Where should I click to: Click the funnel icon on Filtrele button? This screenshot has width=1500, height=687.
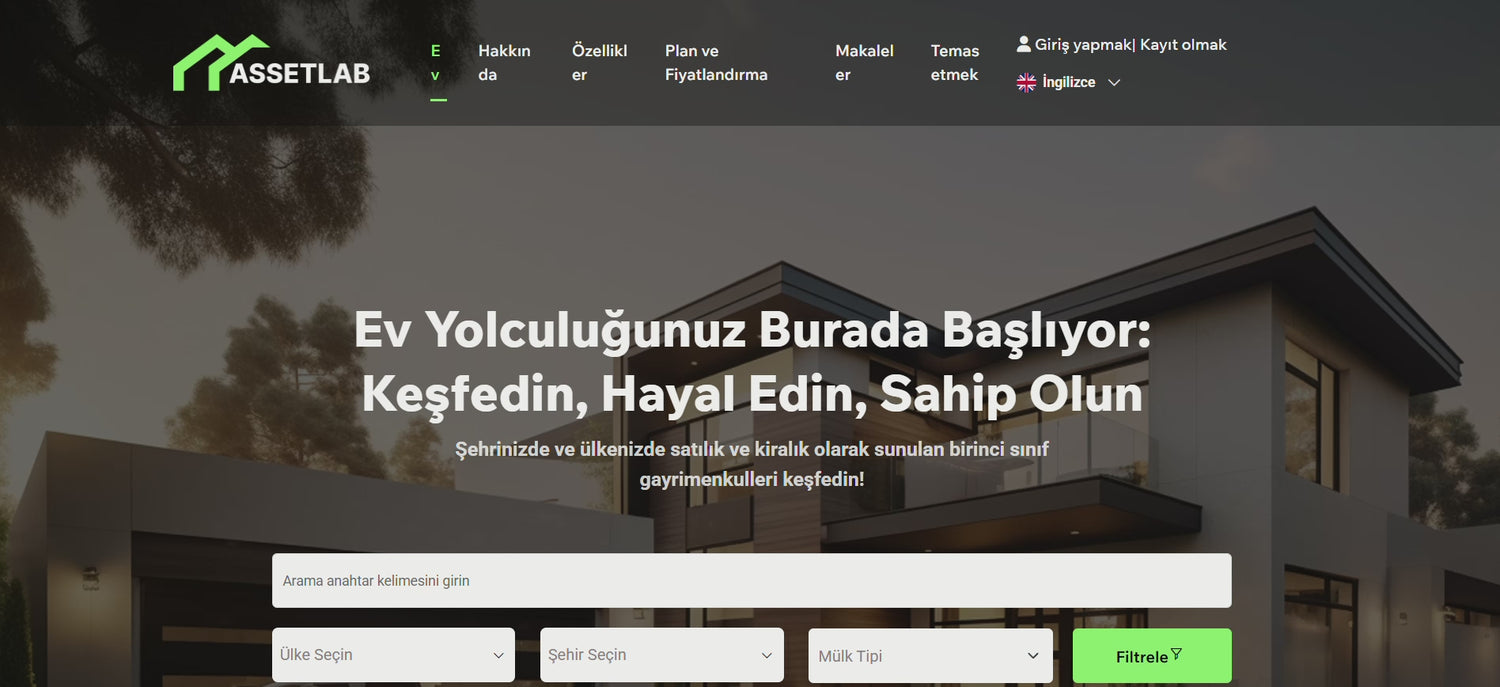1176,654
